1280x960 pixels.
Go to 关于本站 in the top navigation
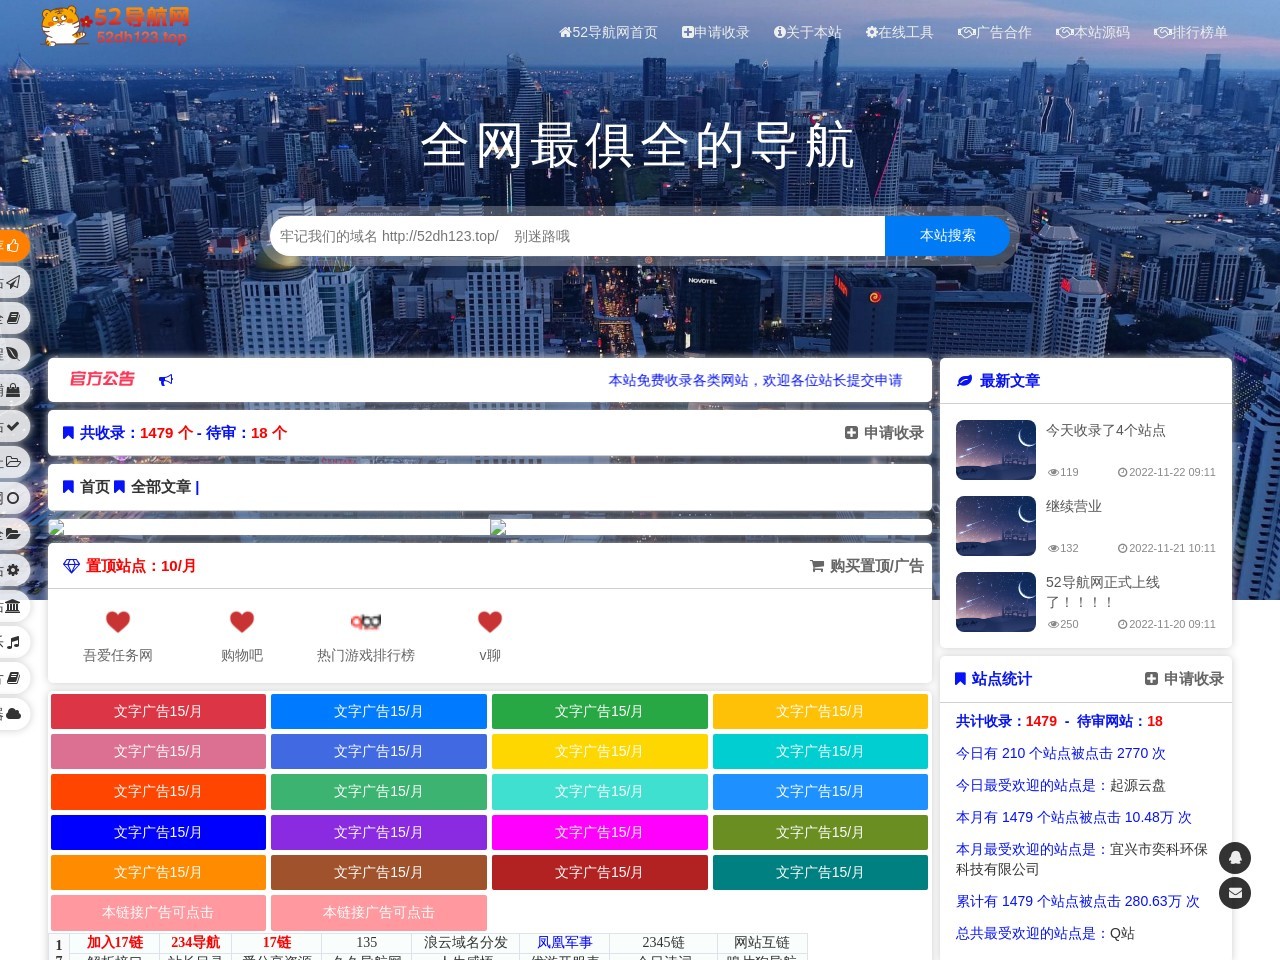(807, 32)
